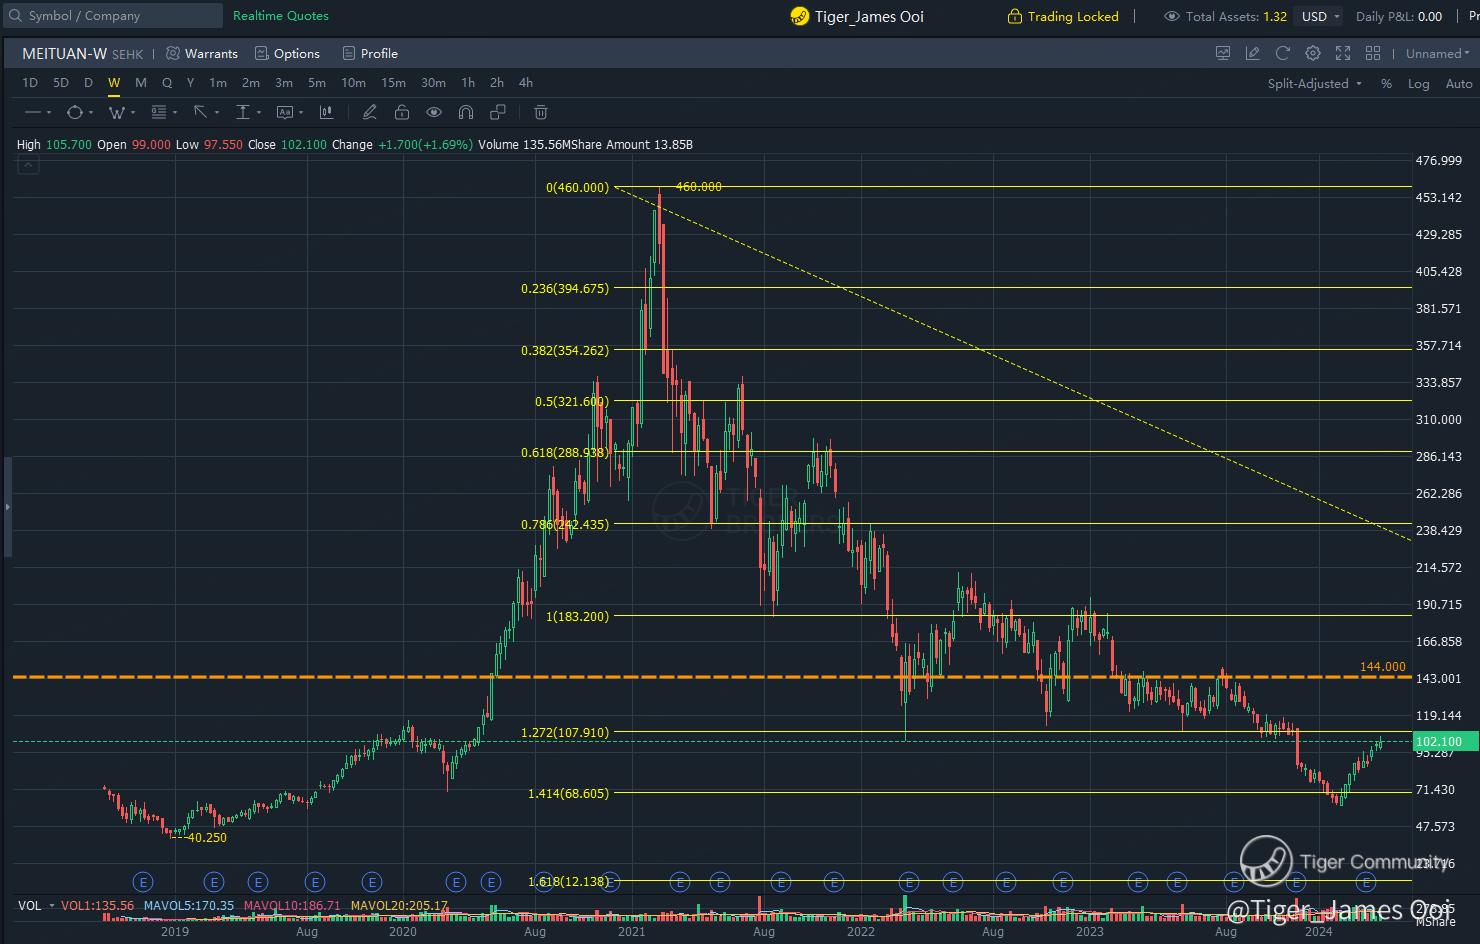Open the line tool dropdown arrow
Viewport: 1480px width, 944px height.
(x=49, y=113)
